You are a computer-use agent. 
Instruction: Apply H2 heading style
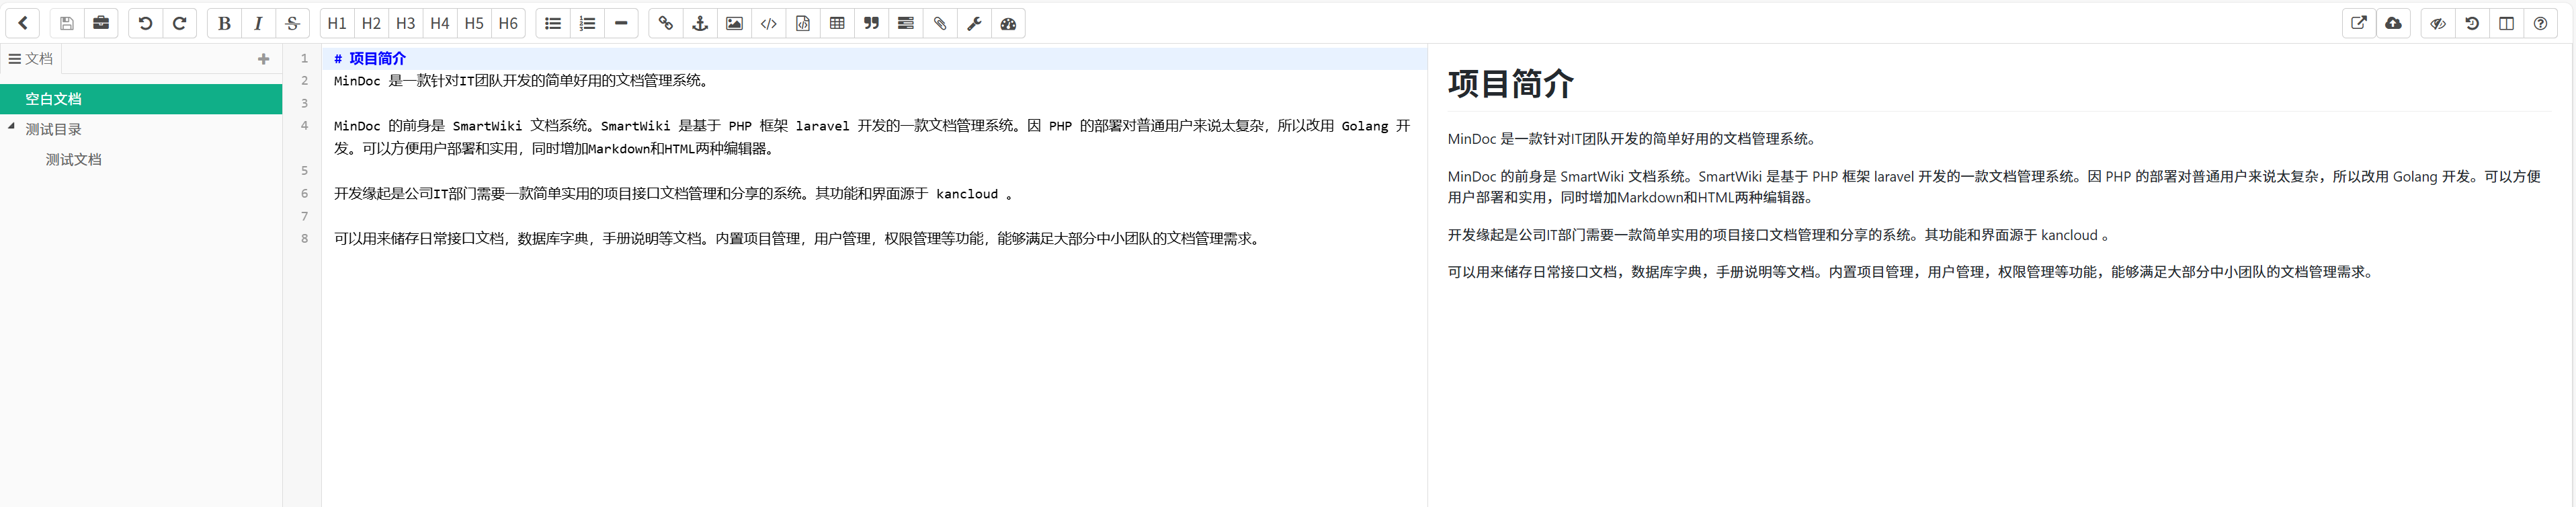pyautogui.click(x=371, y=23)
